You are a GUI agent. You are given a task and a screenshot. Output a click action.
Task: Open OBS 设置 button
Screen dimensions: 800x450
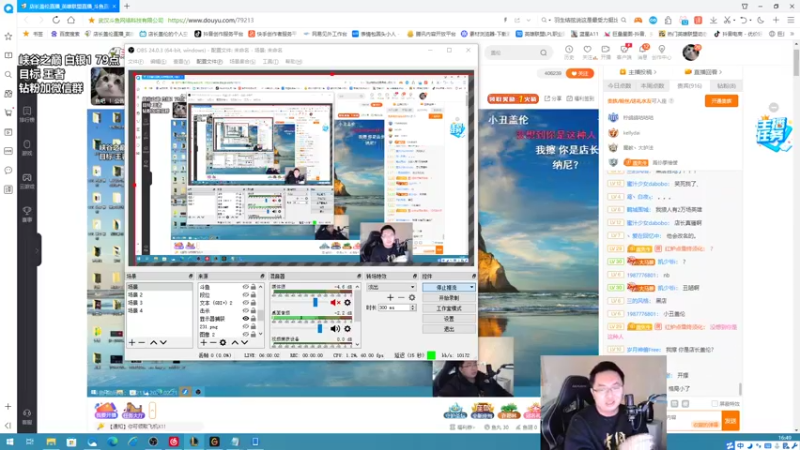[x=449, y=319]
